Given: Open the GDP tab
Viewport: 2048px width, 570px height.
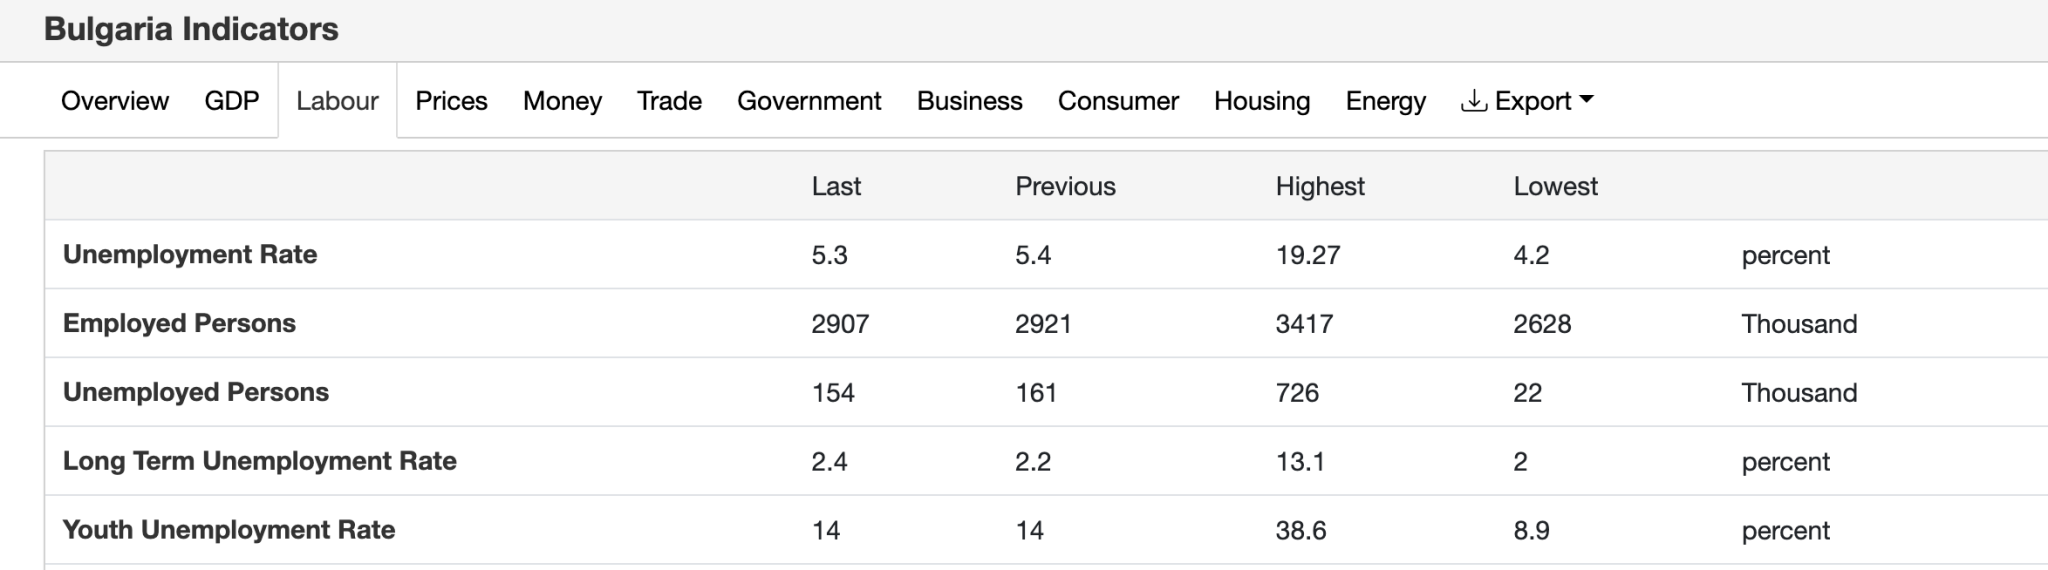Looking at the screenshot, I should (232, 101).
